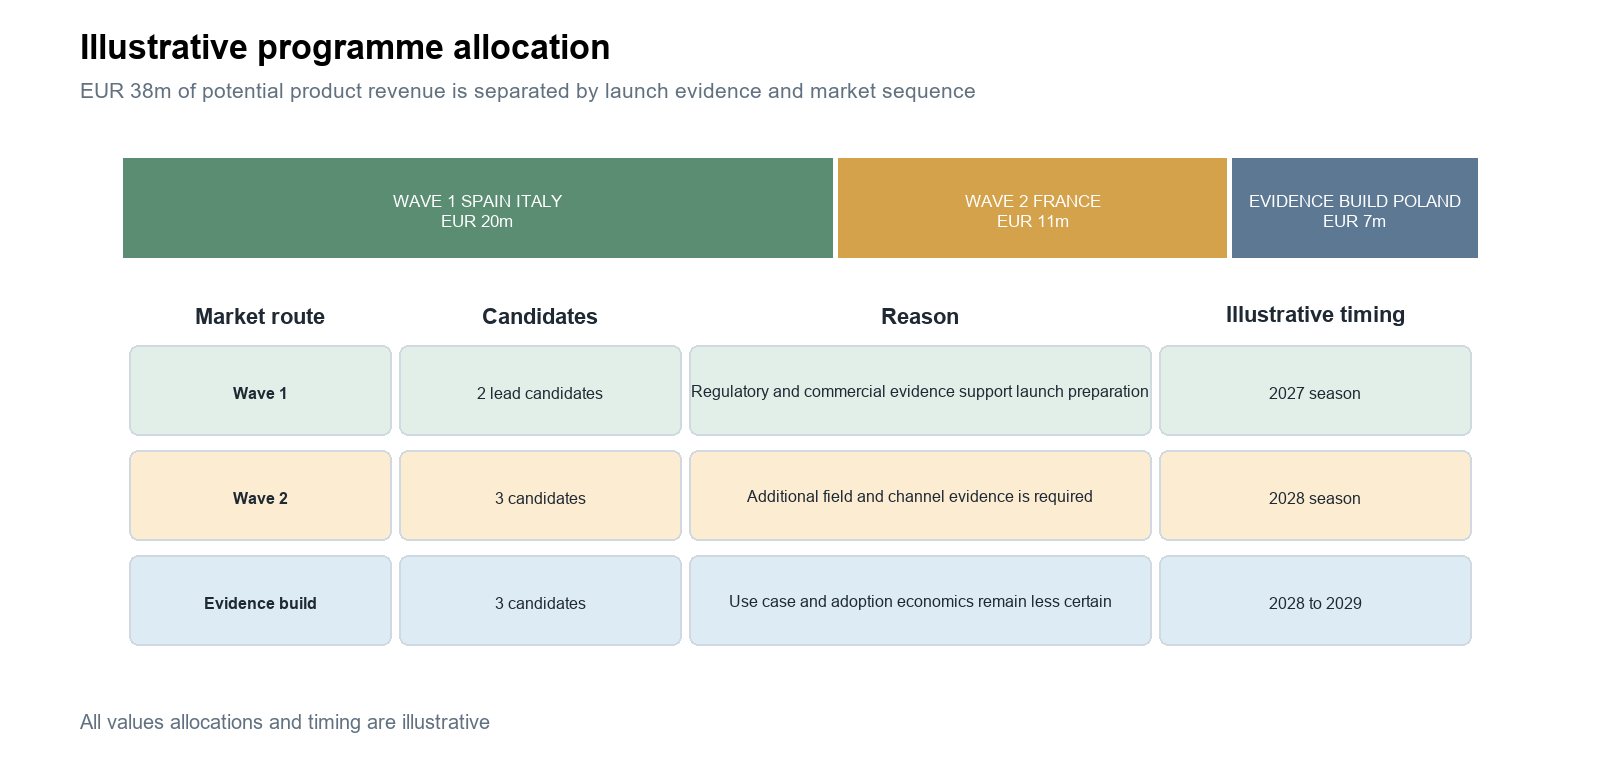Click the blue Evidence Build Poland block

pyautogui.click(x=1355, y=208)
